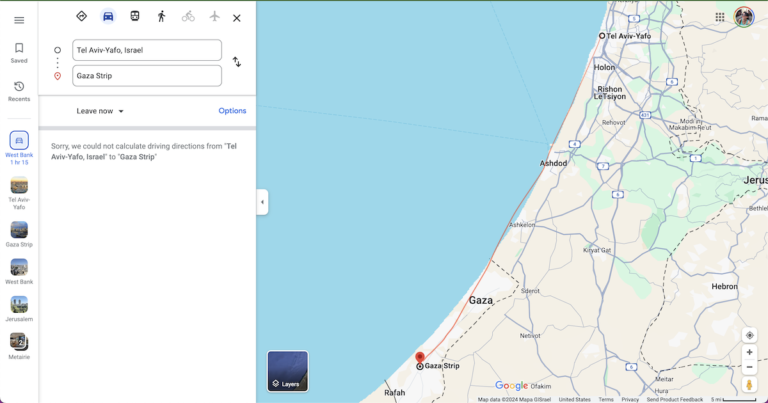Click Sderot label on map

(530, 291)
